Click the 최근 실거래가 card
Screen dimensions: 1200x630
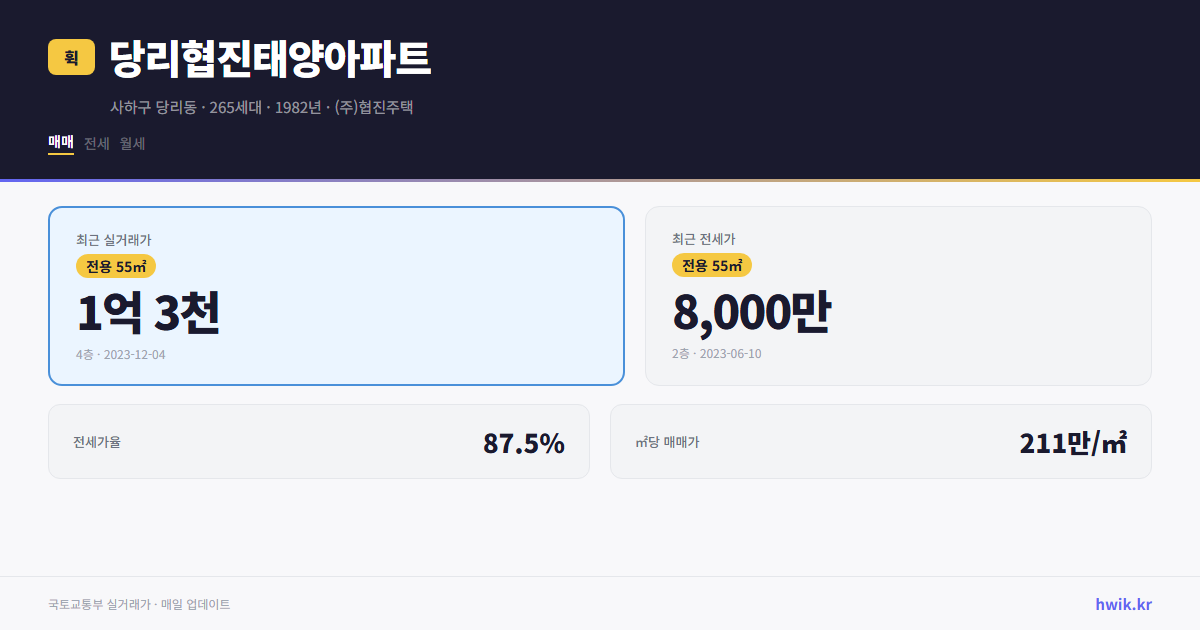[x=336, y=295]
